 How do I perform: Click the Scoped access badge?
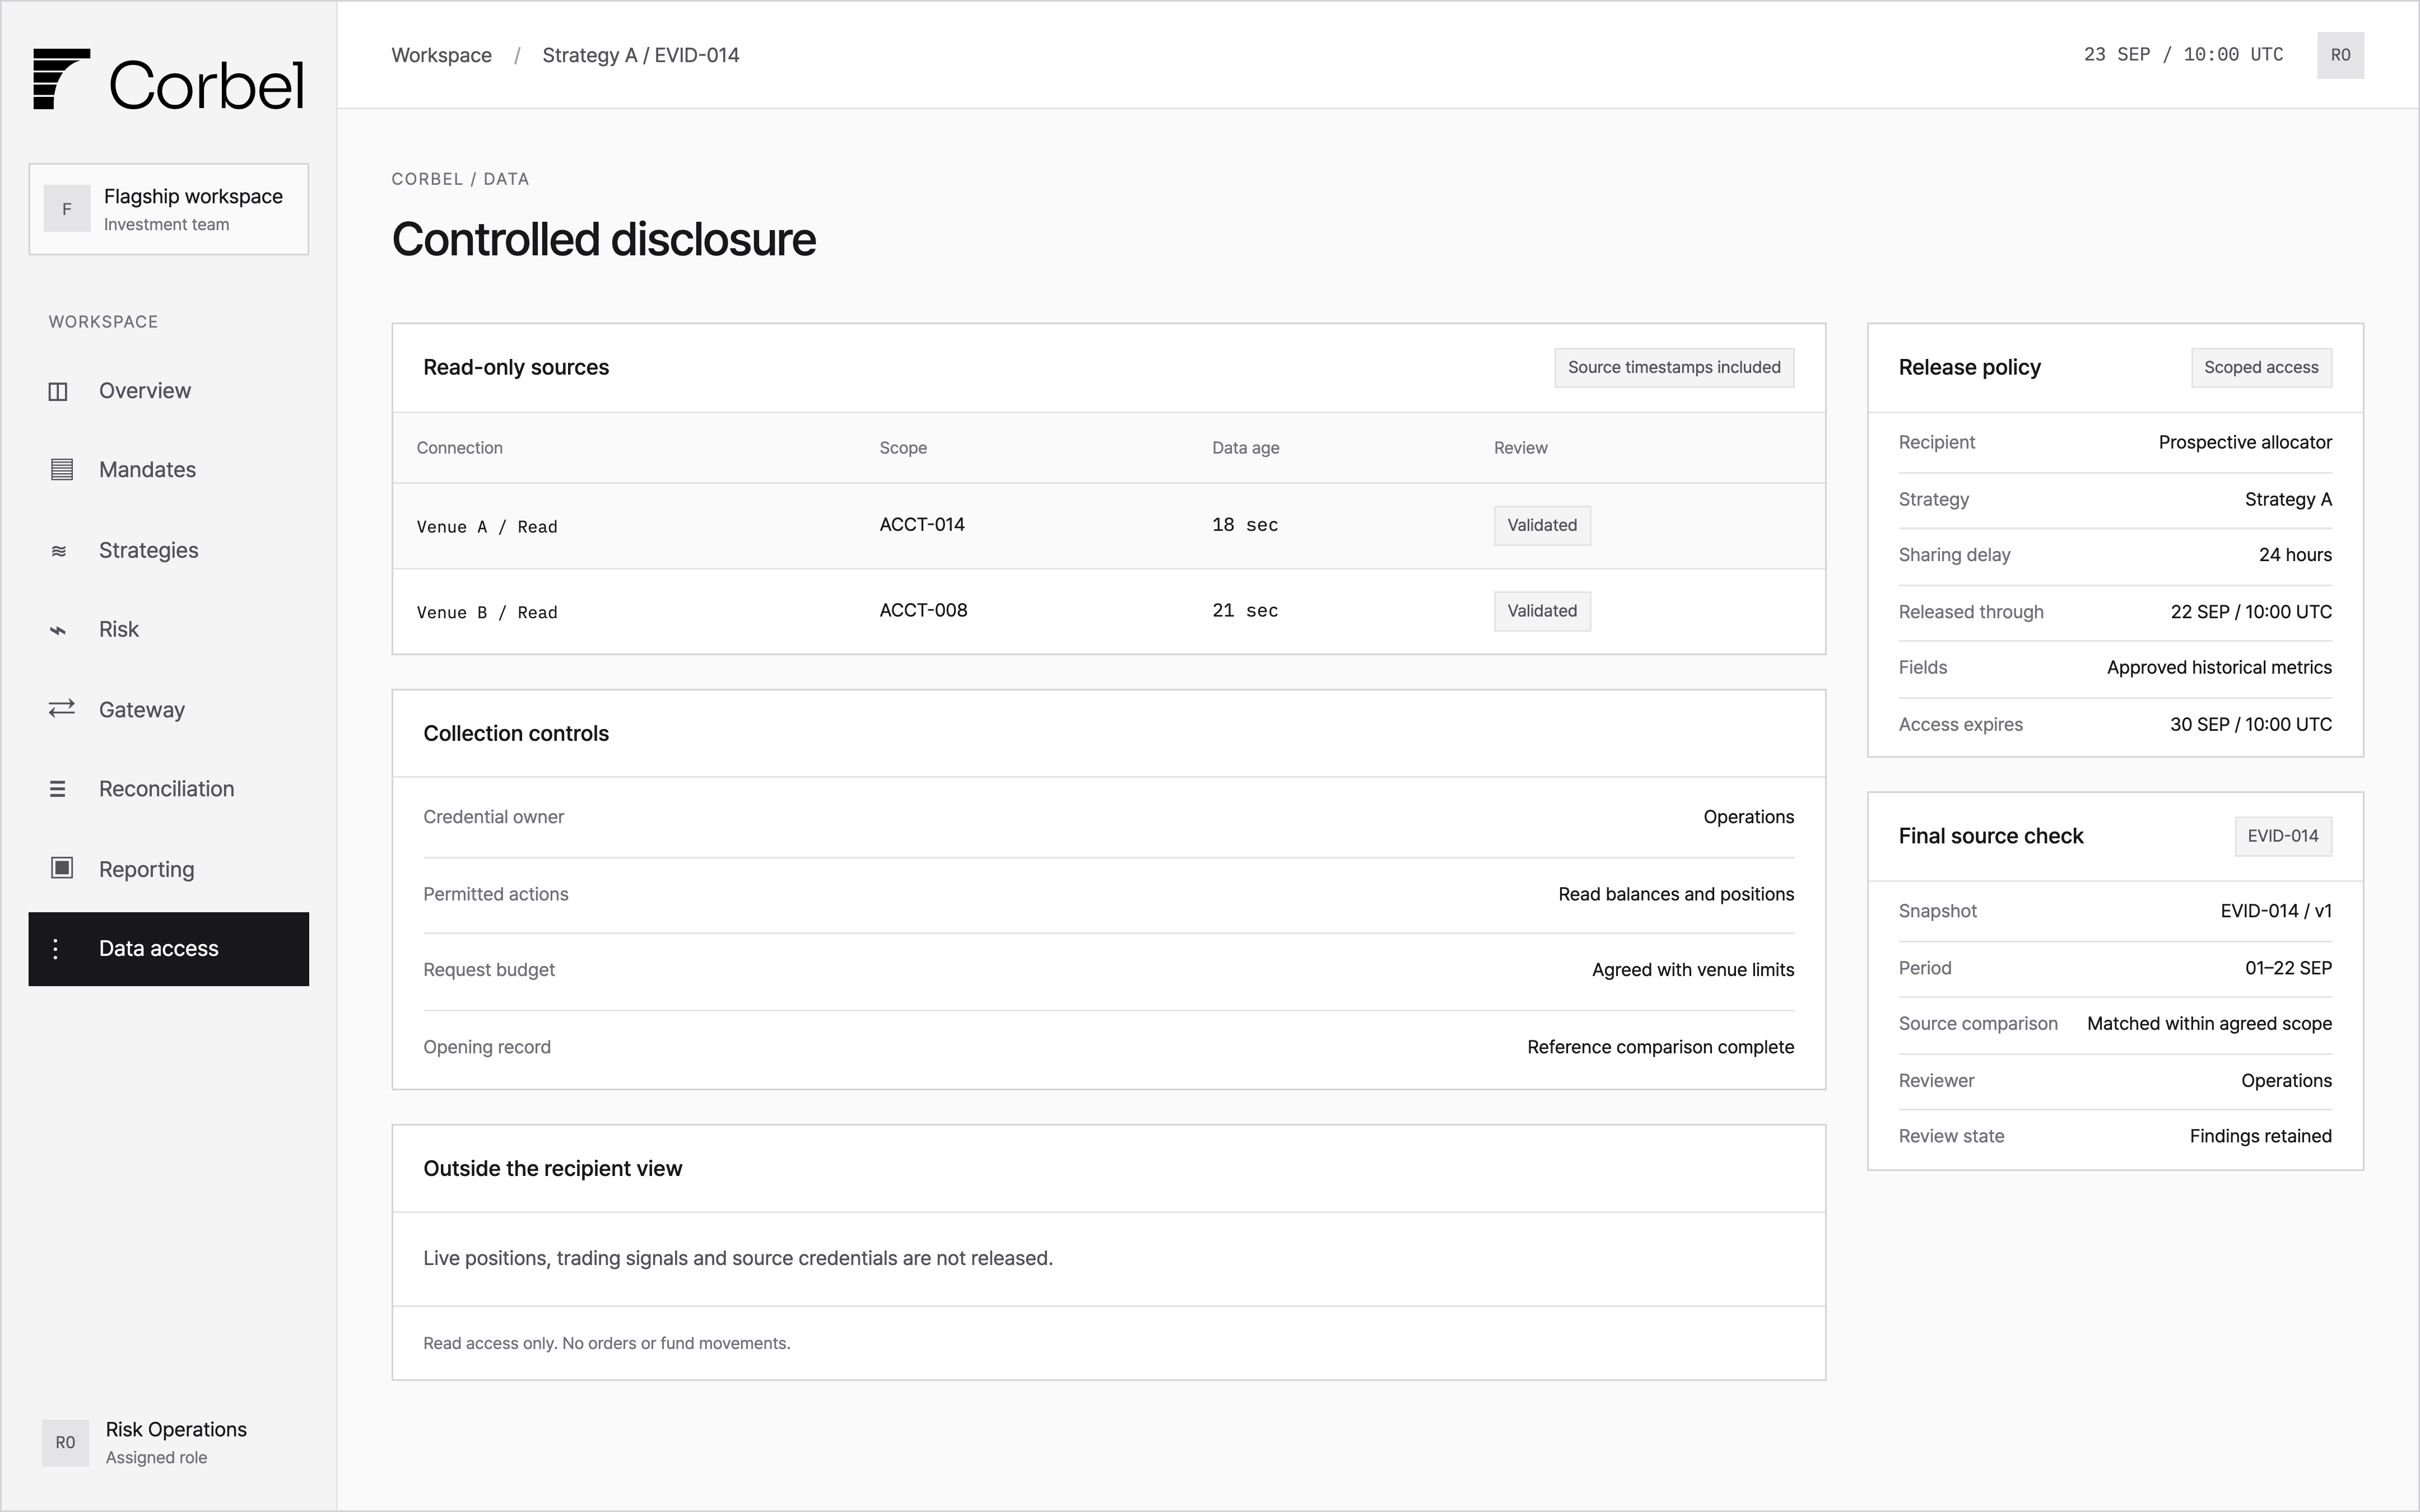[x=2261, y=367]
